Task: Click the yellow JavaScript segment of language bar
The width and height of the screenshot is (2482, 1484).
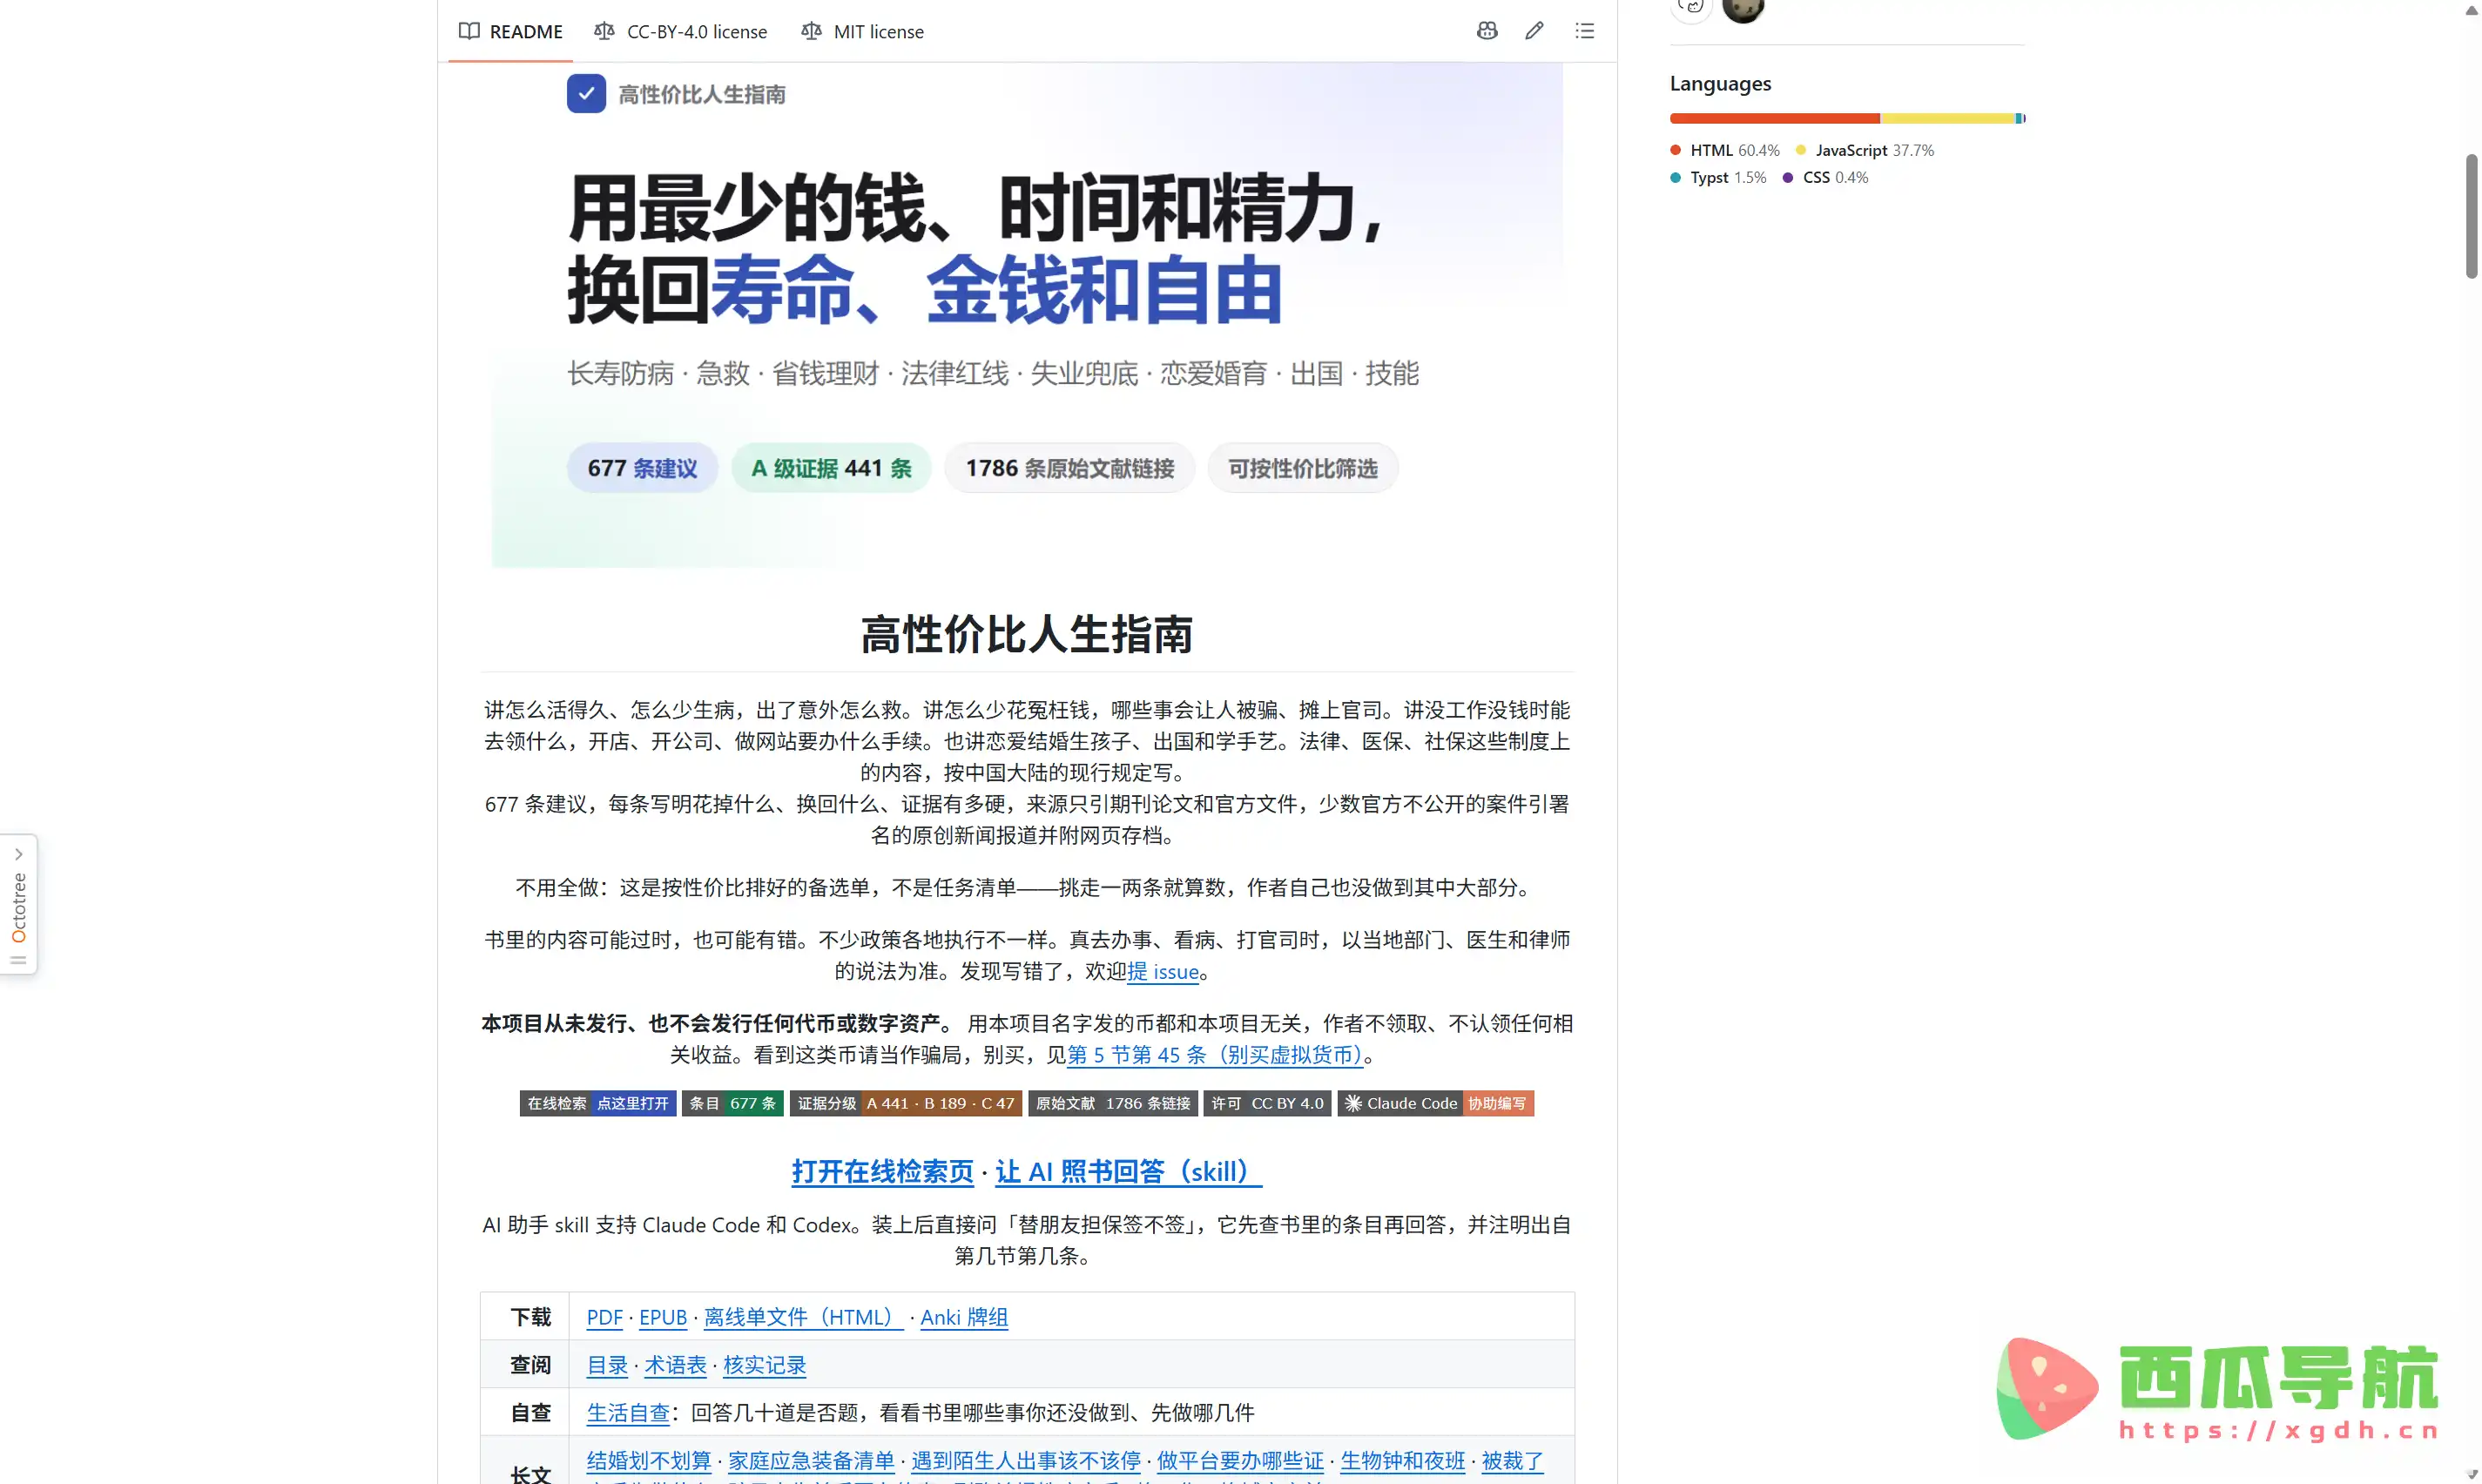Action: pyautogui.click(x=1948, y=118)
